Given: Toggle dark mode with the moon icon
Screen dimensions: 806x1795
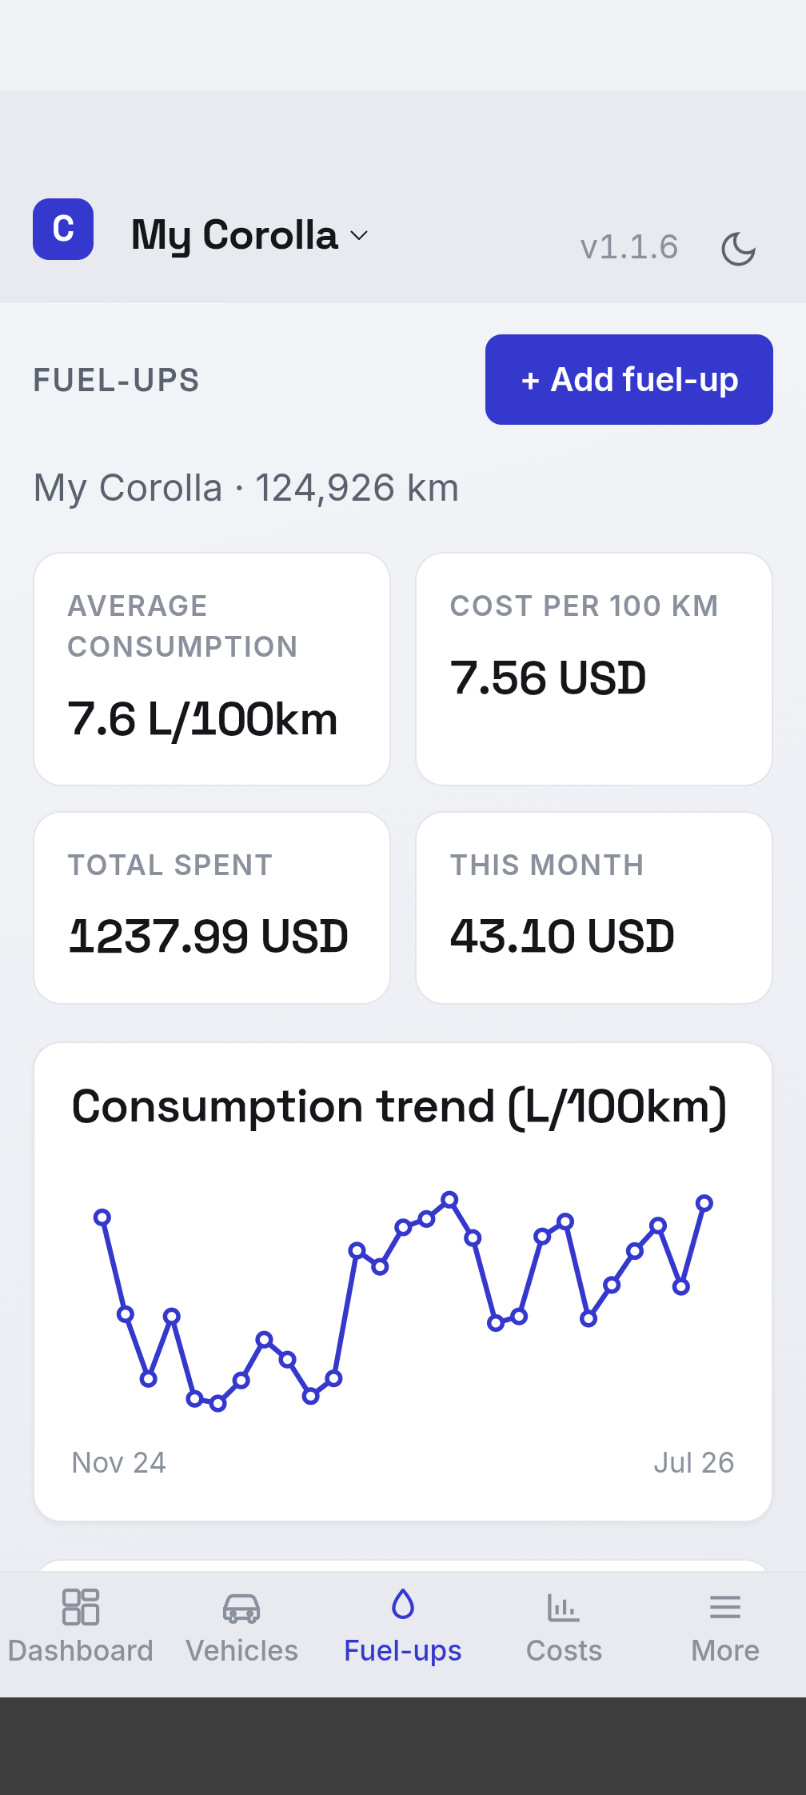Looking at the screenshot, I should [738, 248].
